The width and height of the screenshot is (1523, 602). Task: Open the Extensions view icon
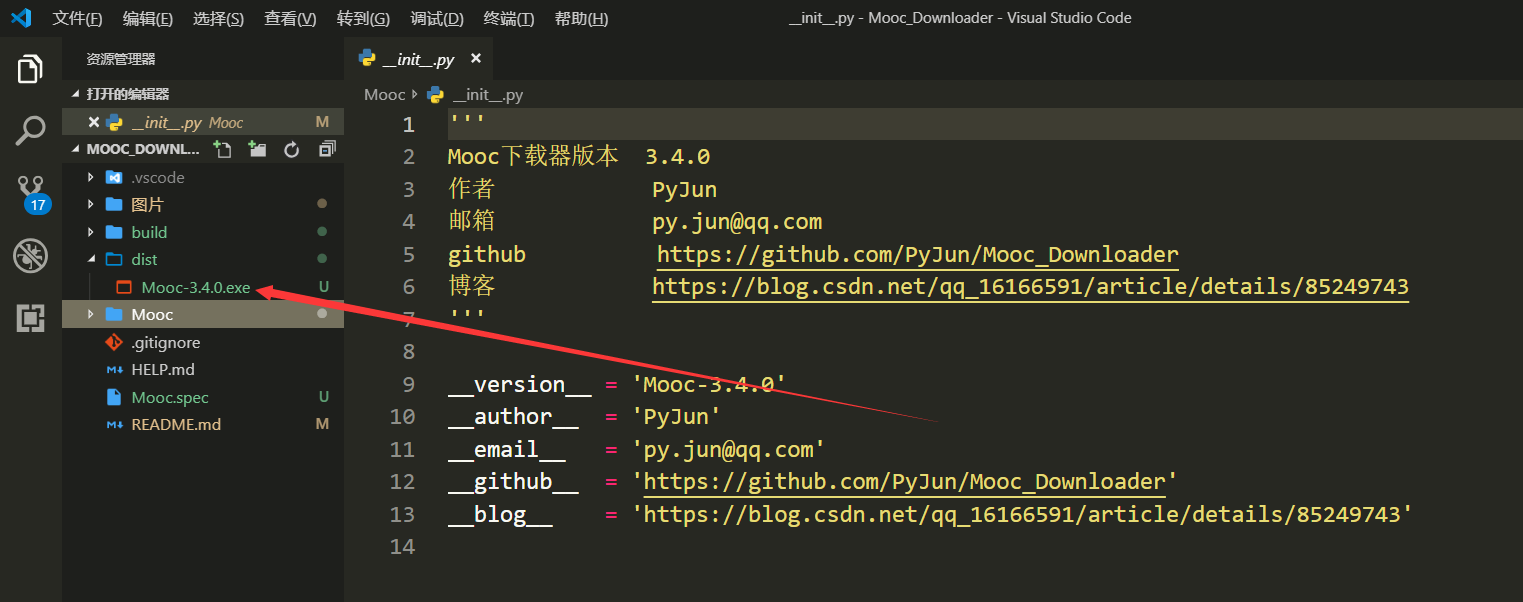click(30, 319)
